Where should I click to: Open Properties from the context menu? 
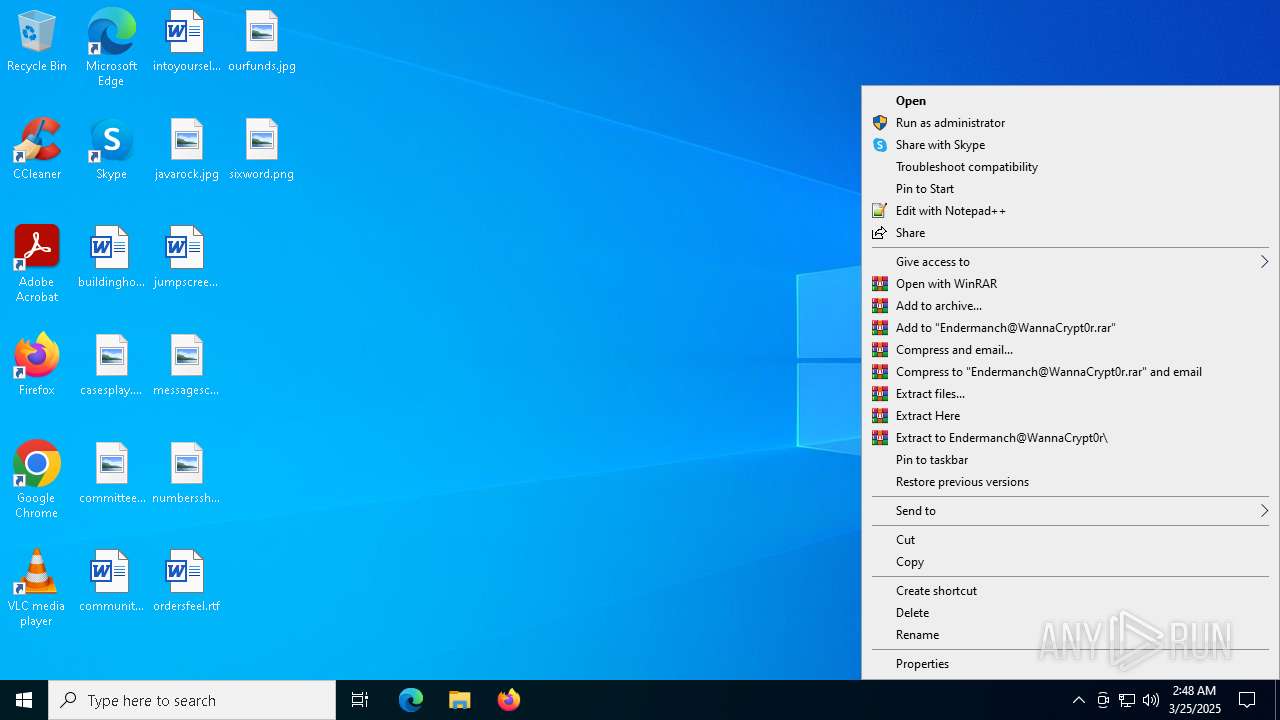coord(1070,664)
